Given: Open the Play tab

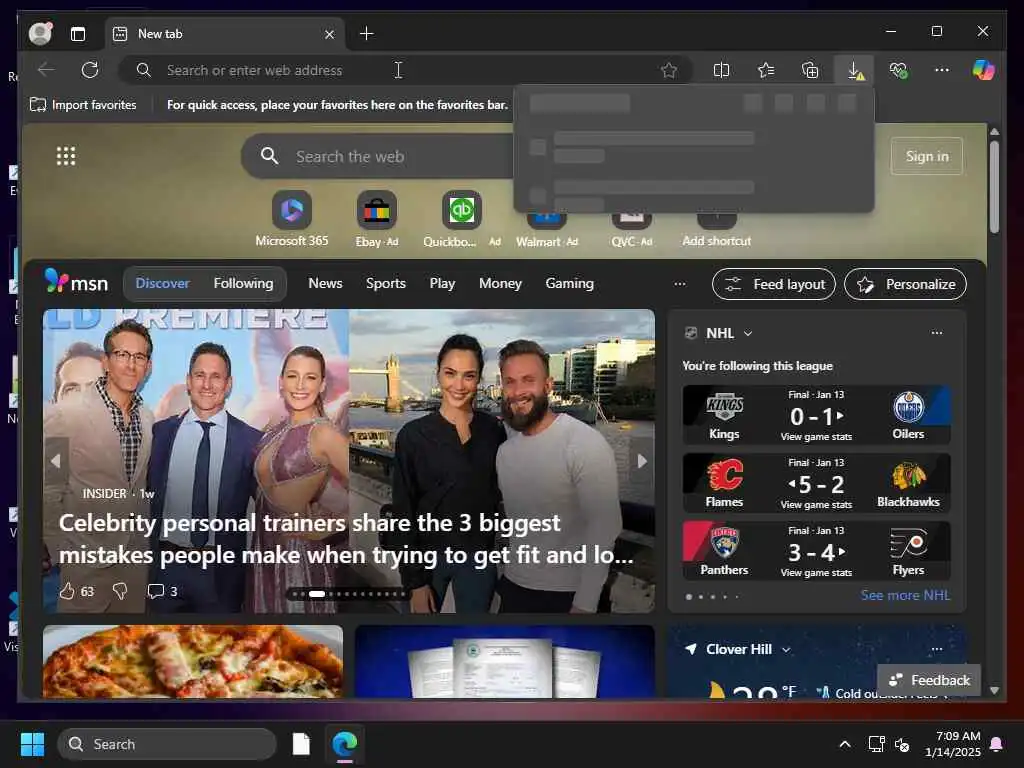Looking at the screenshot, I should pyautogui.click(x=442, y=283).
